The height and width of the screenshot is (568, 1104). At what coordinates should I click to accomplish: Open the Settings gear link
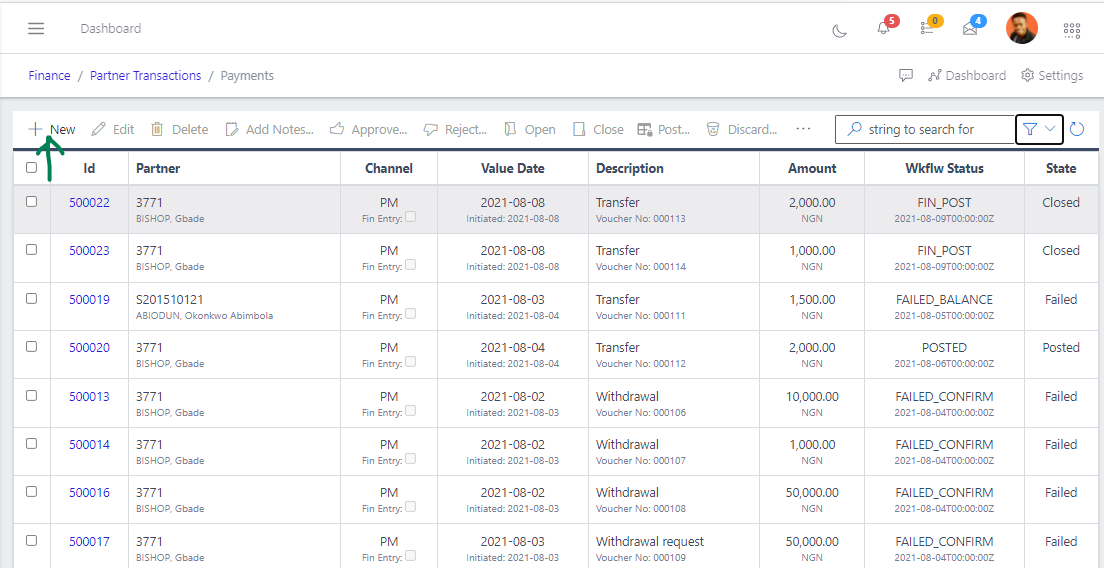(x=1052, y=75)
